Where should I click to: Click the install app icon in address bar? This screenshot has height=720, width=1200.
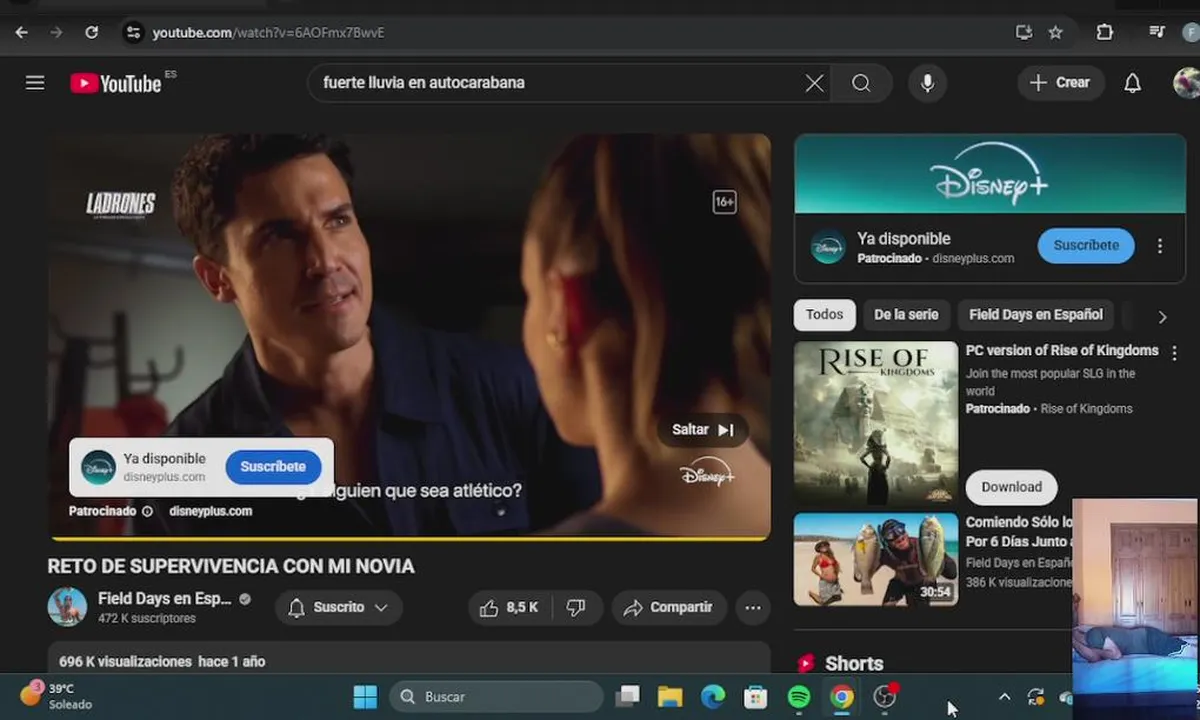pos(1023,32)
